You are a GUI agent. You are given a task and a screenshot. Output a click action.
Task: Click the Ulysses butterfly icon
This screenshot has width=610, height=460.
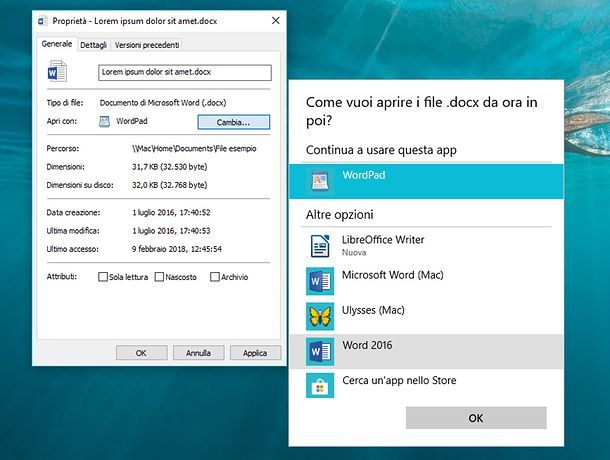point(320,316)
